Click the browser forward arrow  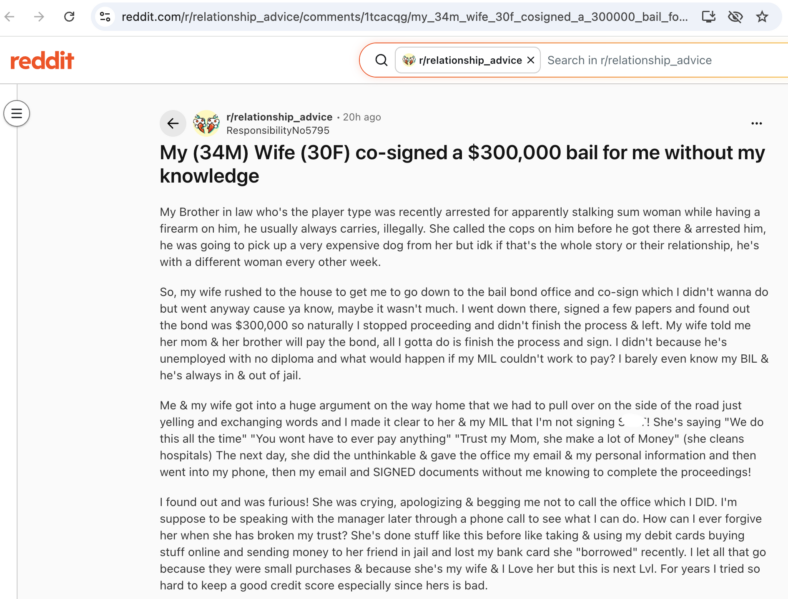[39, 17]
